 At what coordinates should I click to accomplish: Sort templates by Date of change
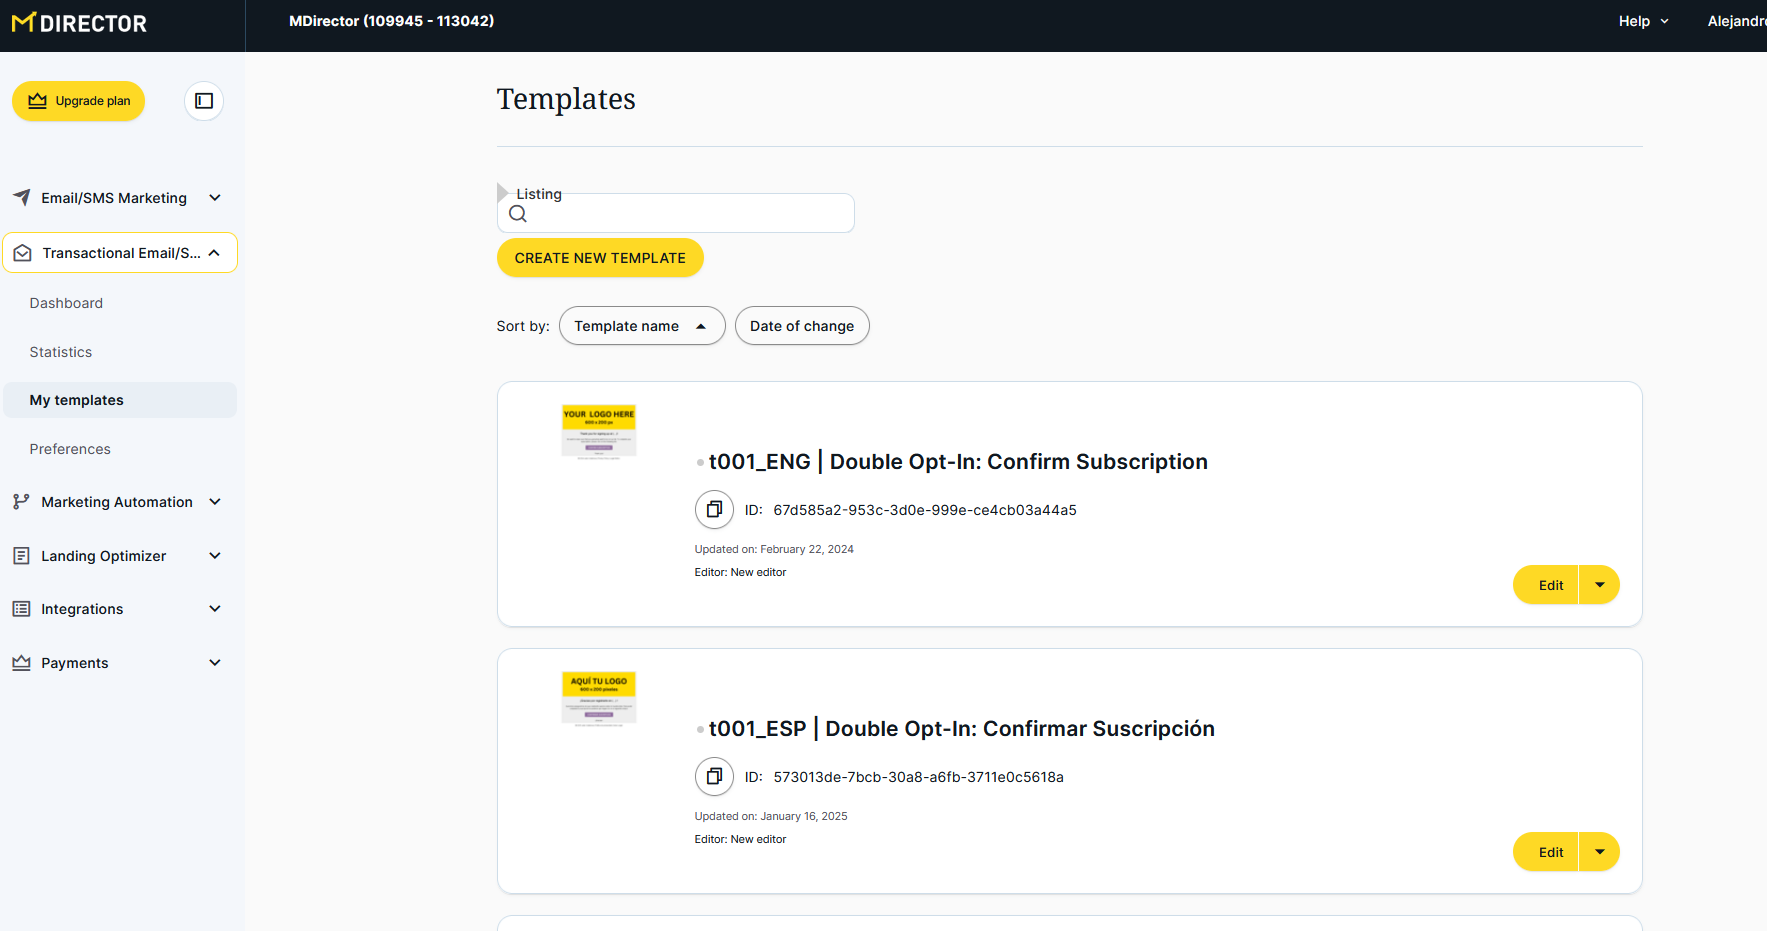(x=801, y=326)
